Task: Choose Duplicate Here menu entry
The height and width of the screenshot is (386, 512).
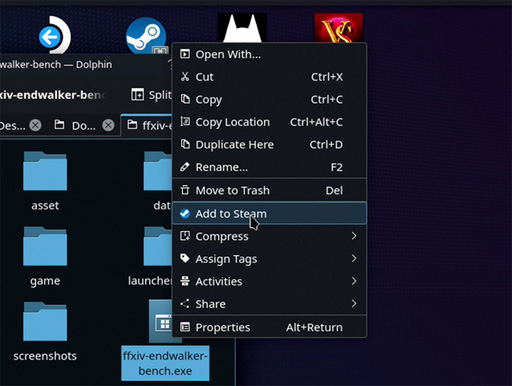Action: pos(269,145)
